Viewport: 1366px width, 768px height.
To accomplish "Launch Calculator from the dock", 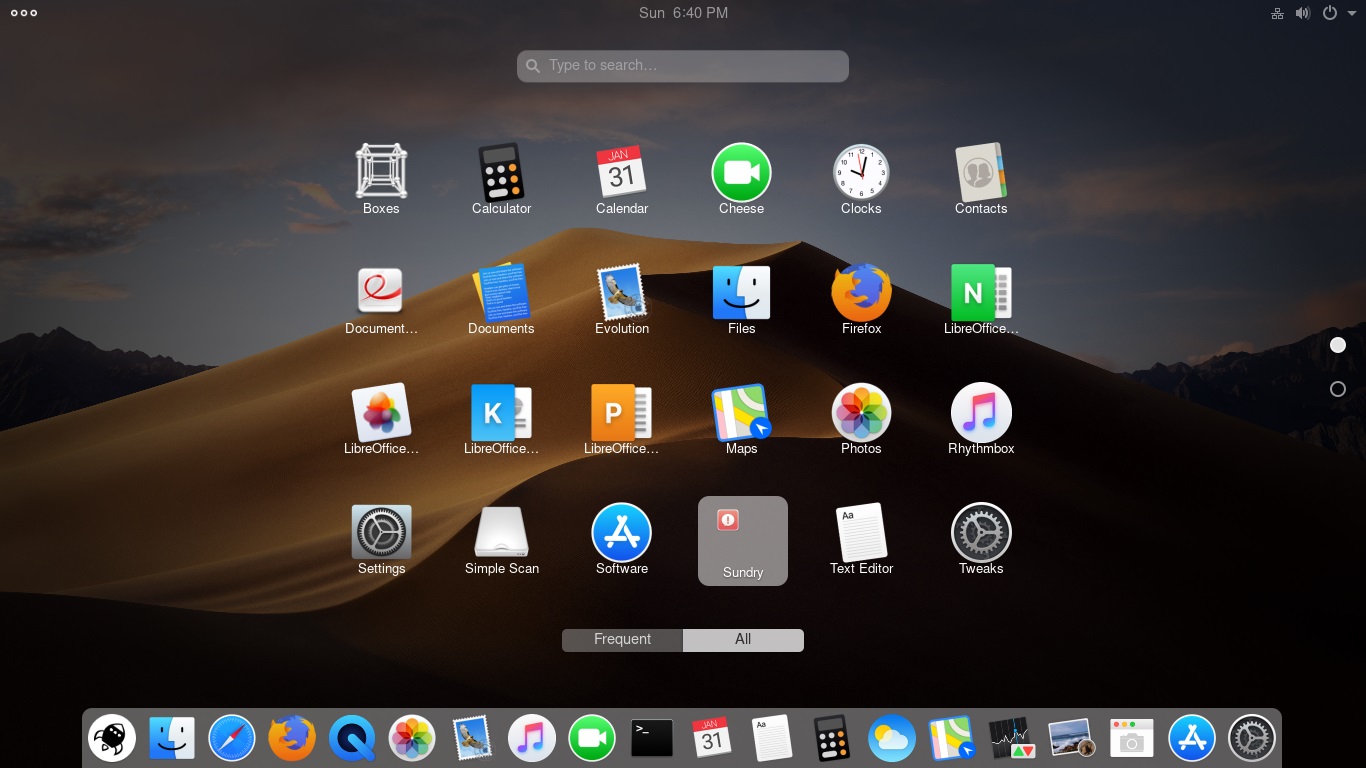I will click(x=832, y=740).
